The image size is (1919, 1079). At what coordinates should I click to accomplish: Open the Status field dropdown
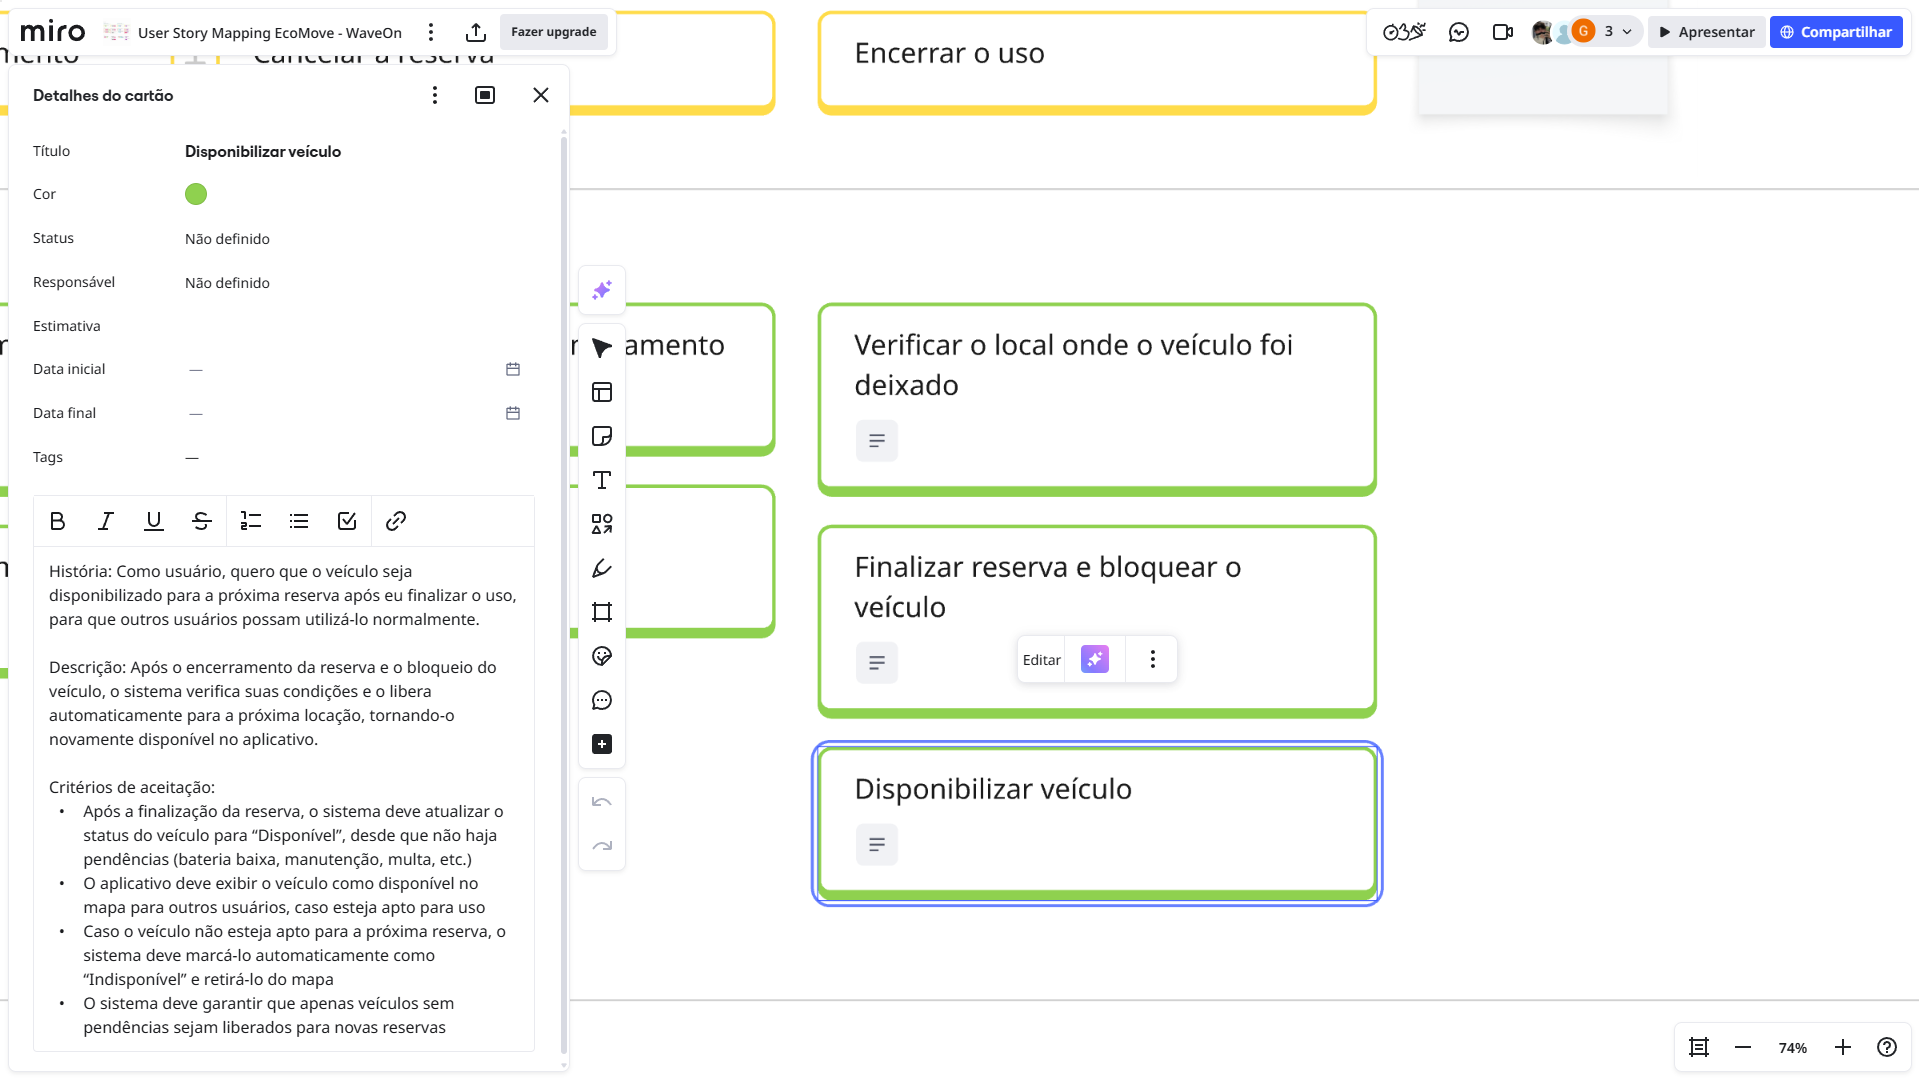[227, 239]
